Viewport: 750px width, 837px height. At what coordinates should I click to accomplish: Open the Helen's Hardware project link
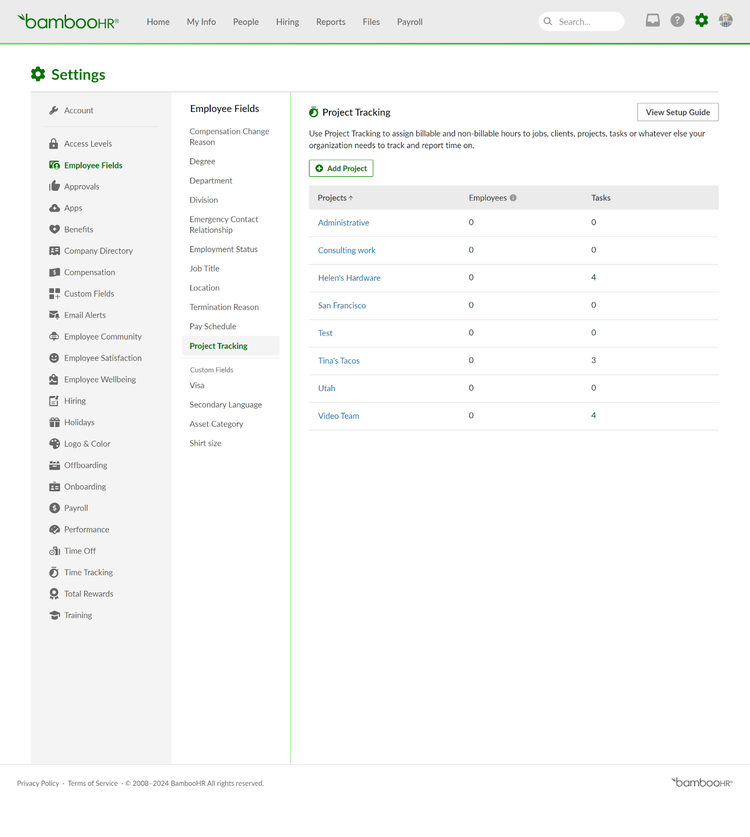[349, 278]
